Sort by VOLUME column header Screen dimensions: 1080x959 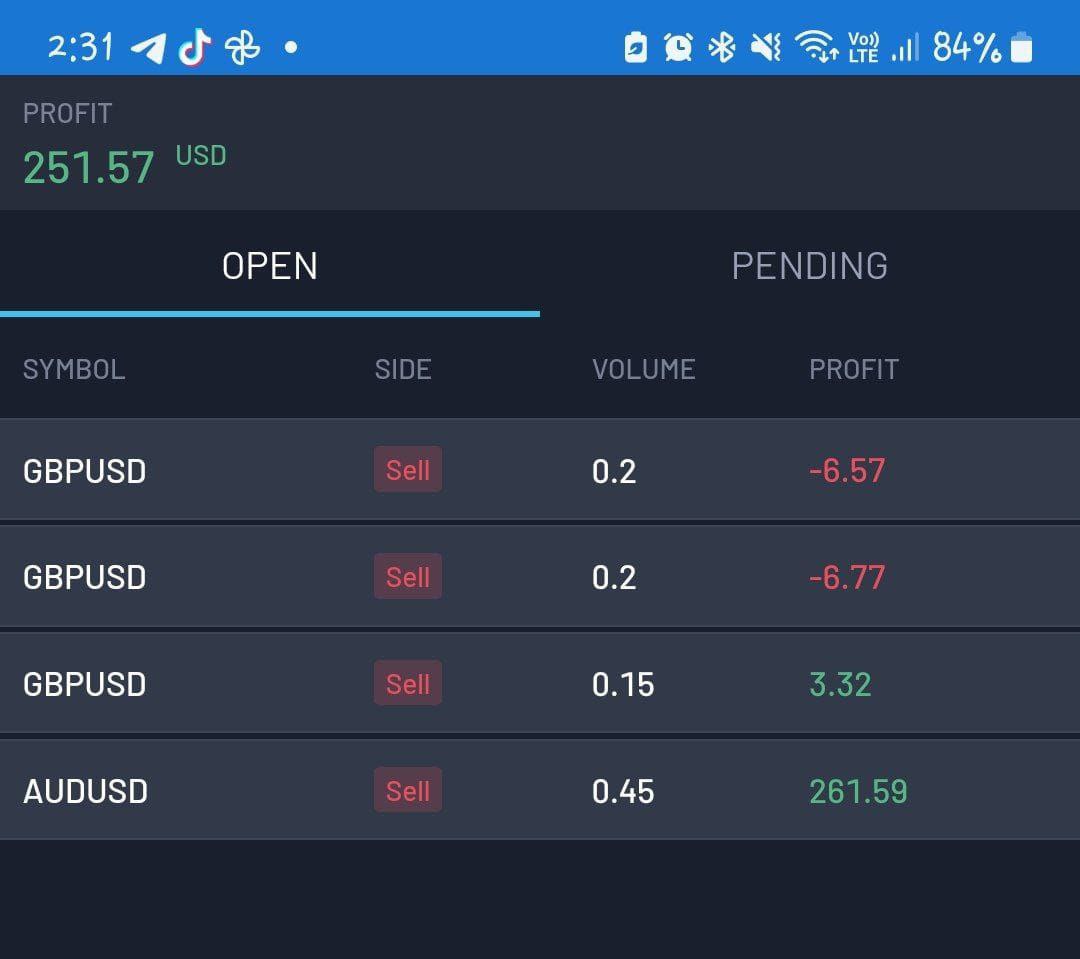(x=643, y=369)
